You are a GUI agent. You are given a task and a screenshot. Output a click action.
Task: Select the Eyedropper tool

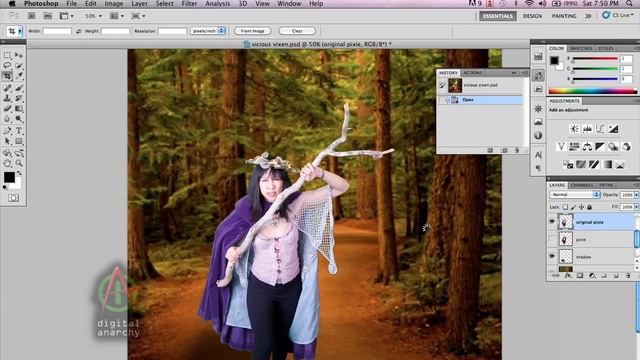click(19, 76)
